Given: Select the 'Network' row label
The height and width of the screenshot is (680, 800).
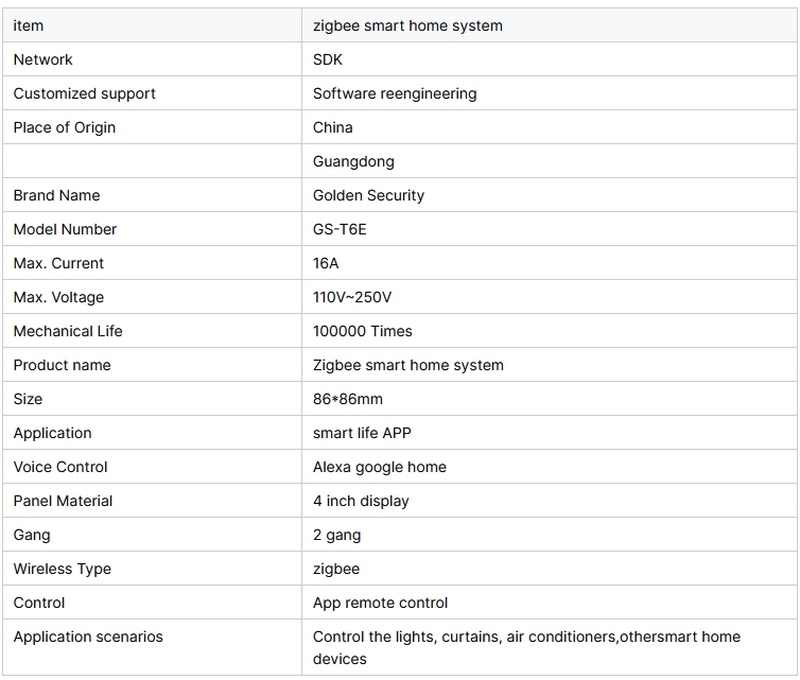Looking at the screenshot, I should tap(43, 59).
